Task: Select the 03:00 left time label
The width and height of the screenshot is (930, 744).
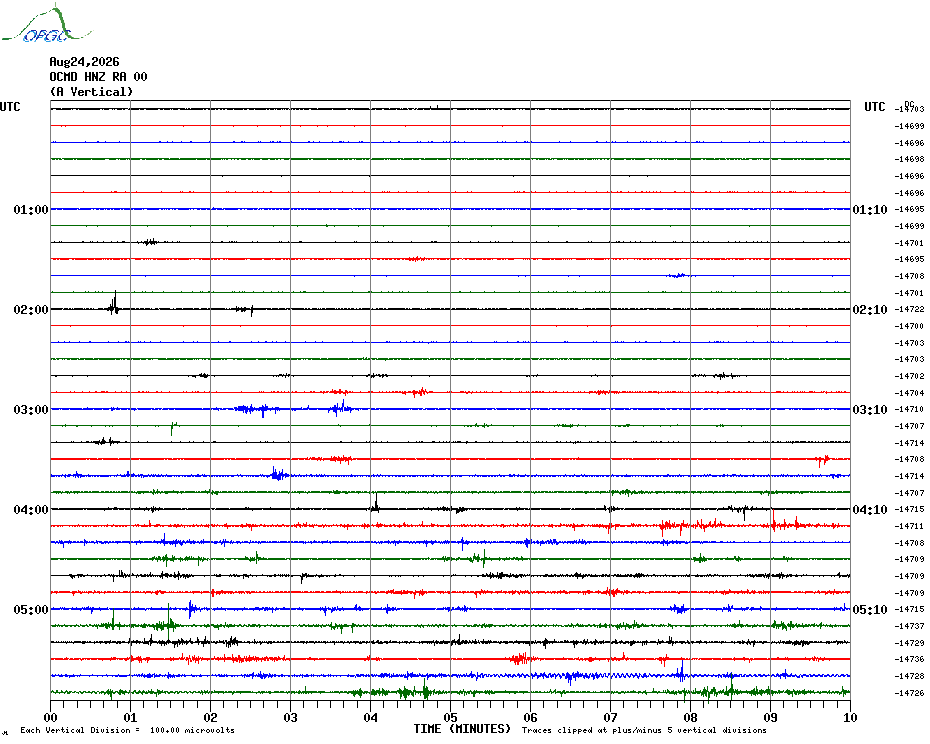Action: (x=31, y=409)
